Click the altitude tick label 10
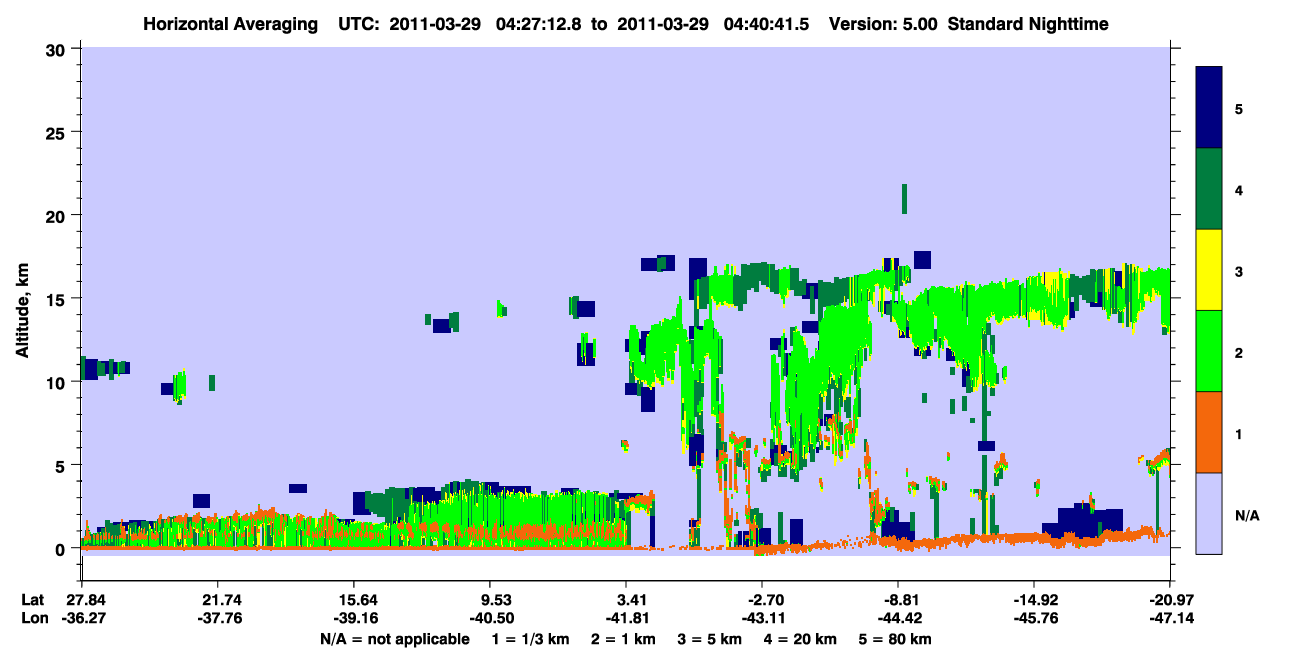 (x=58, y=382)
